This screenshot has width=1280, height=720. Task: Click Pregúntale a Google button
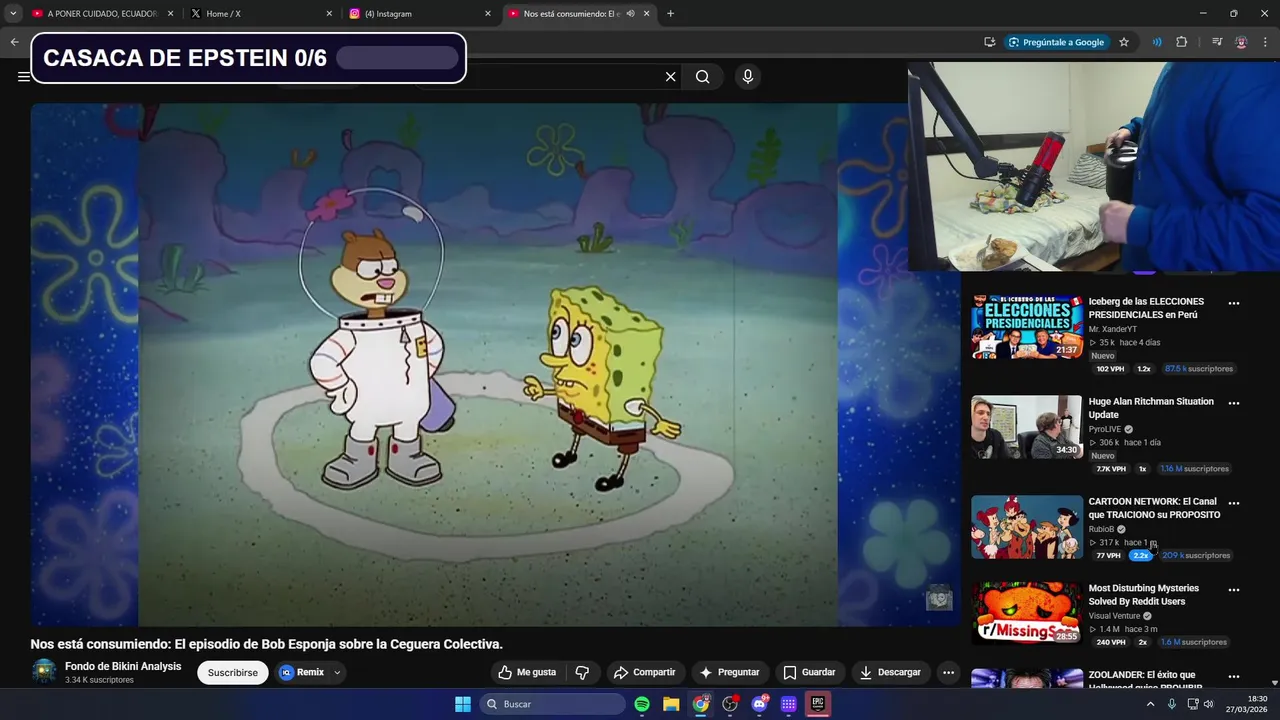1056,42
